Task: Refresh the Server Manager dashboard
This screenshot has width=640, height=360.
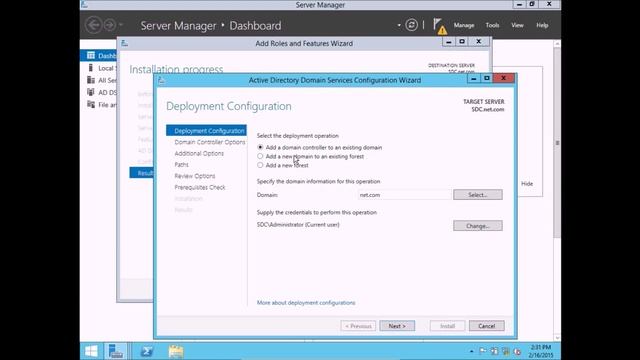Action: pyautogui.click(x=411, y=25)
